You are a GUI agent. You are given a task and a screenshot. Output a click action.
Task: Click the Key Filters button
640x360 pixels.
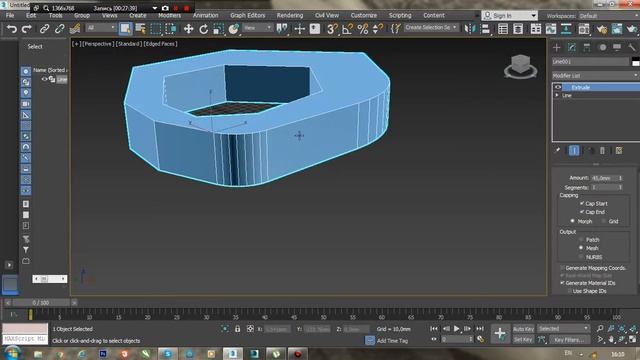coord(569,340)
